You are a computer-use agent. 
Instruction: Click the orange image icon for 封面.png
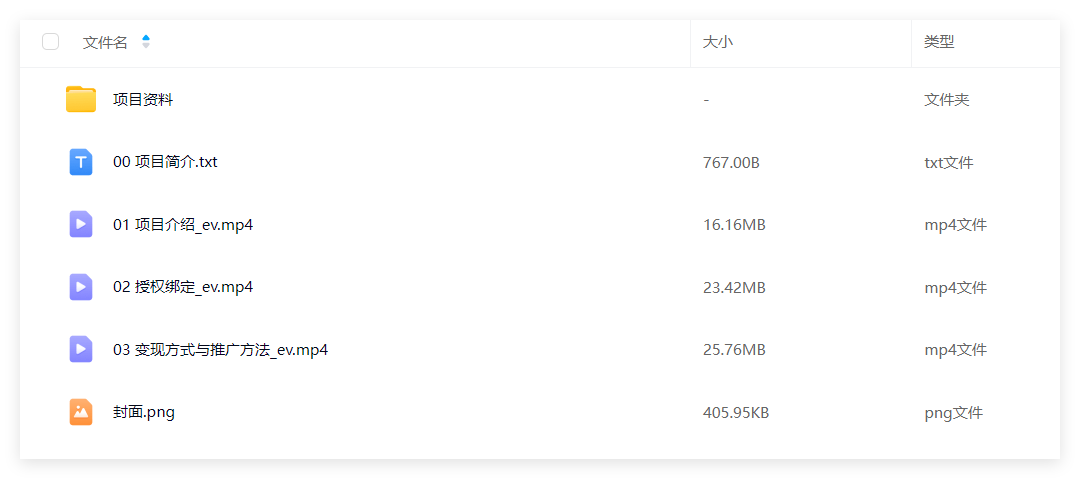(81, 412)
